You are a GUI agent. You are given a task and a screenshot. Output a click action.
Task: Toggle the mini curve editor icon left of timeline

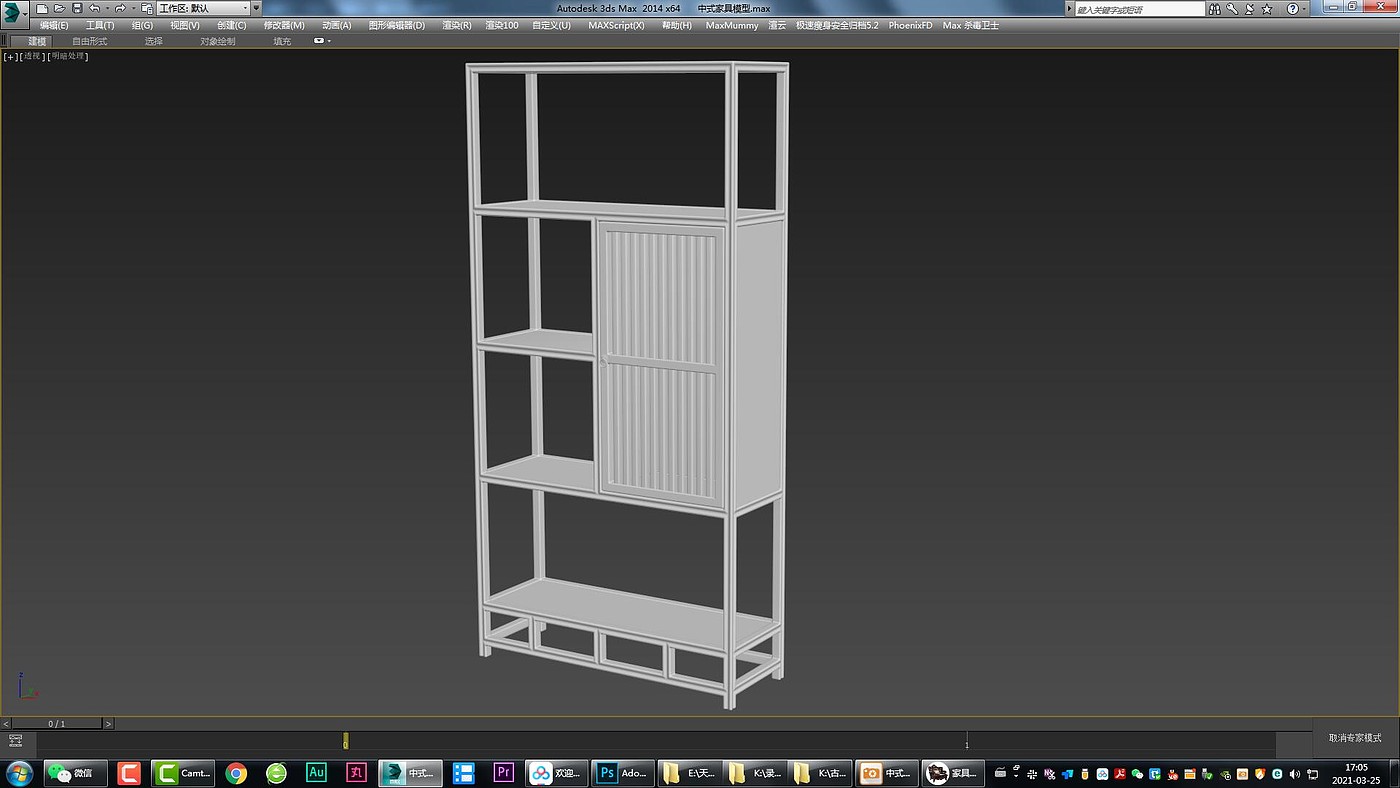(x=16, y=741)
